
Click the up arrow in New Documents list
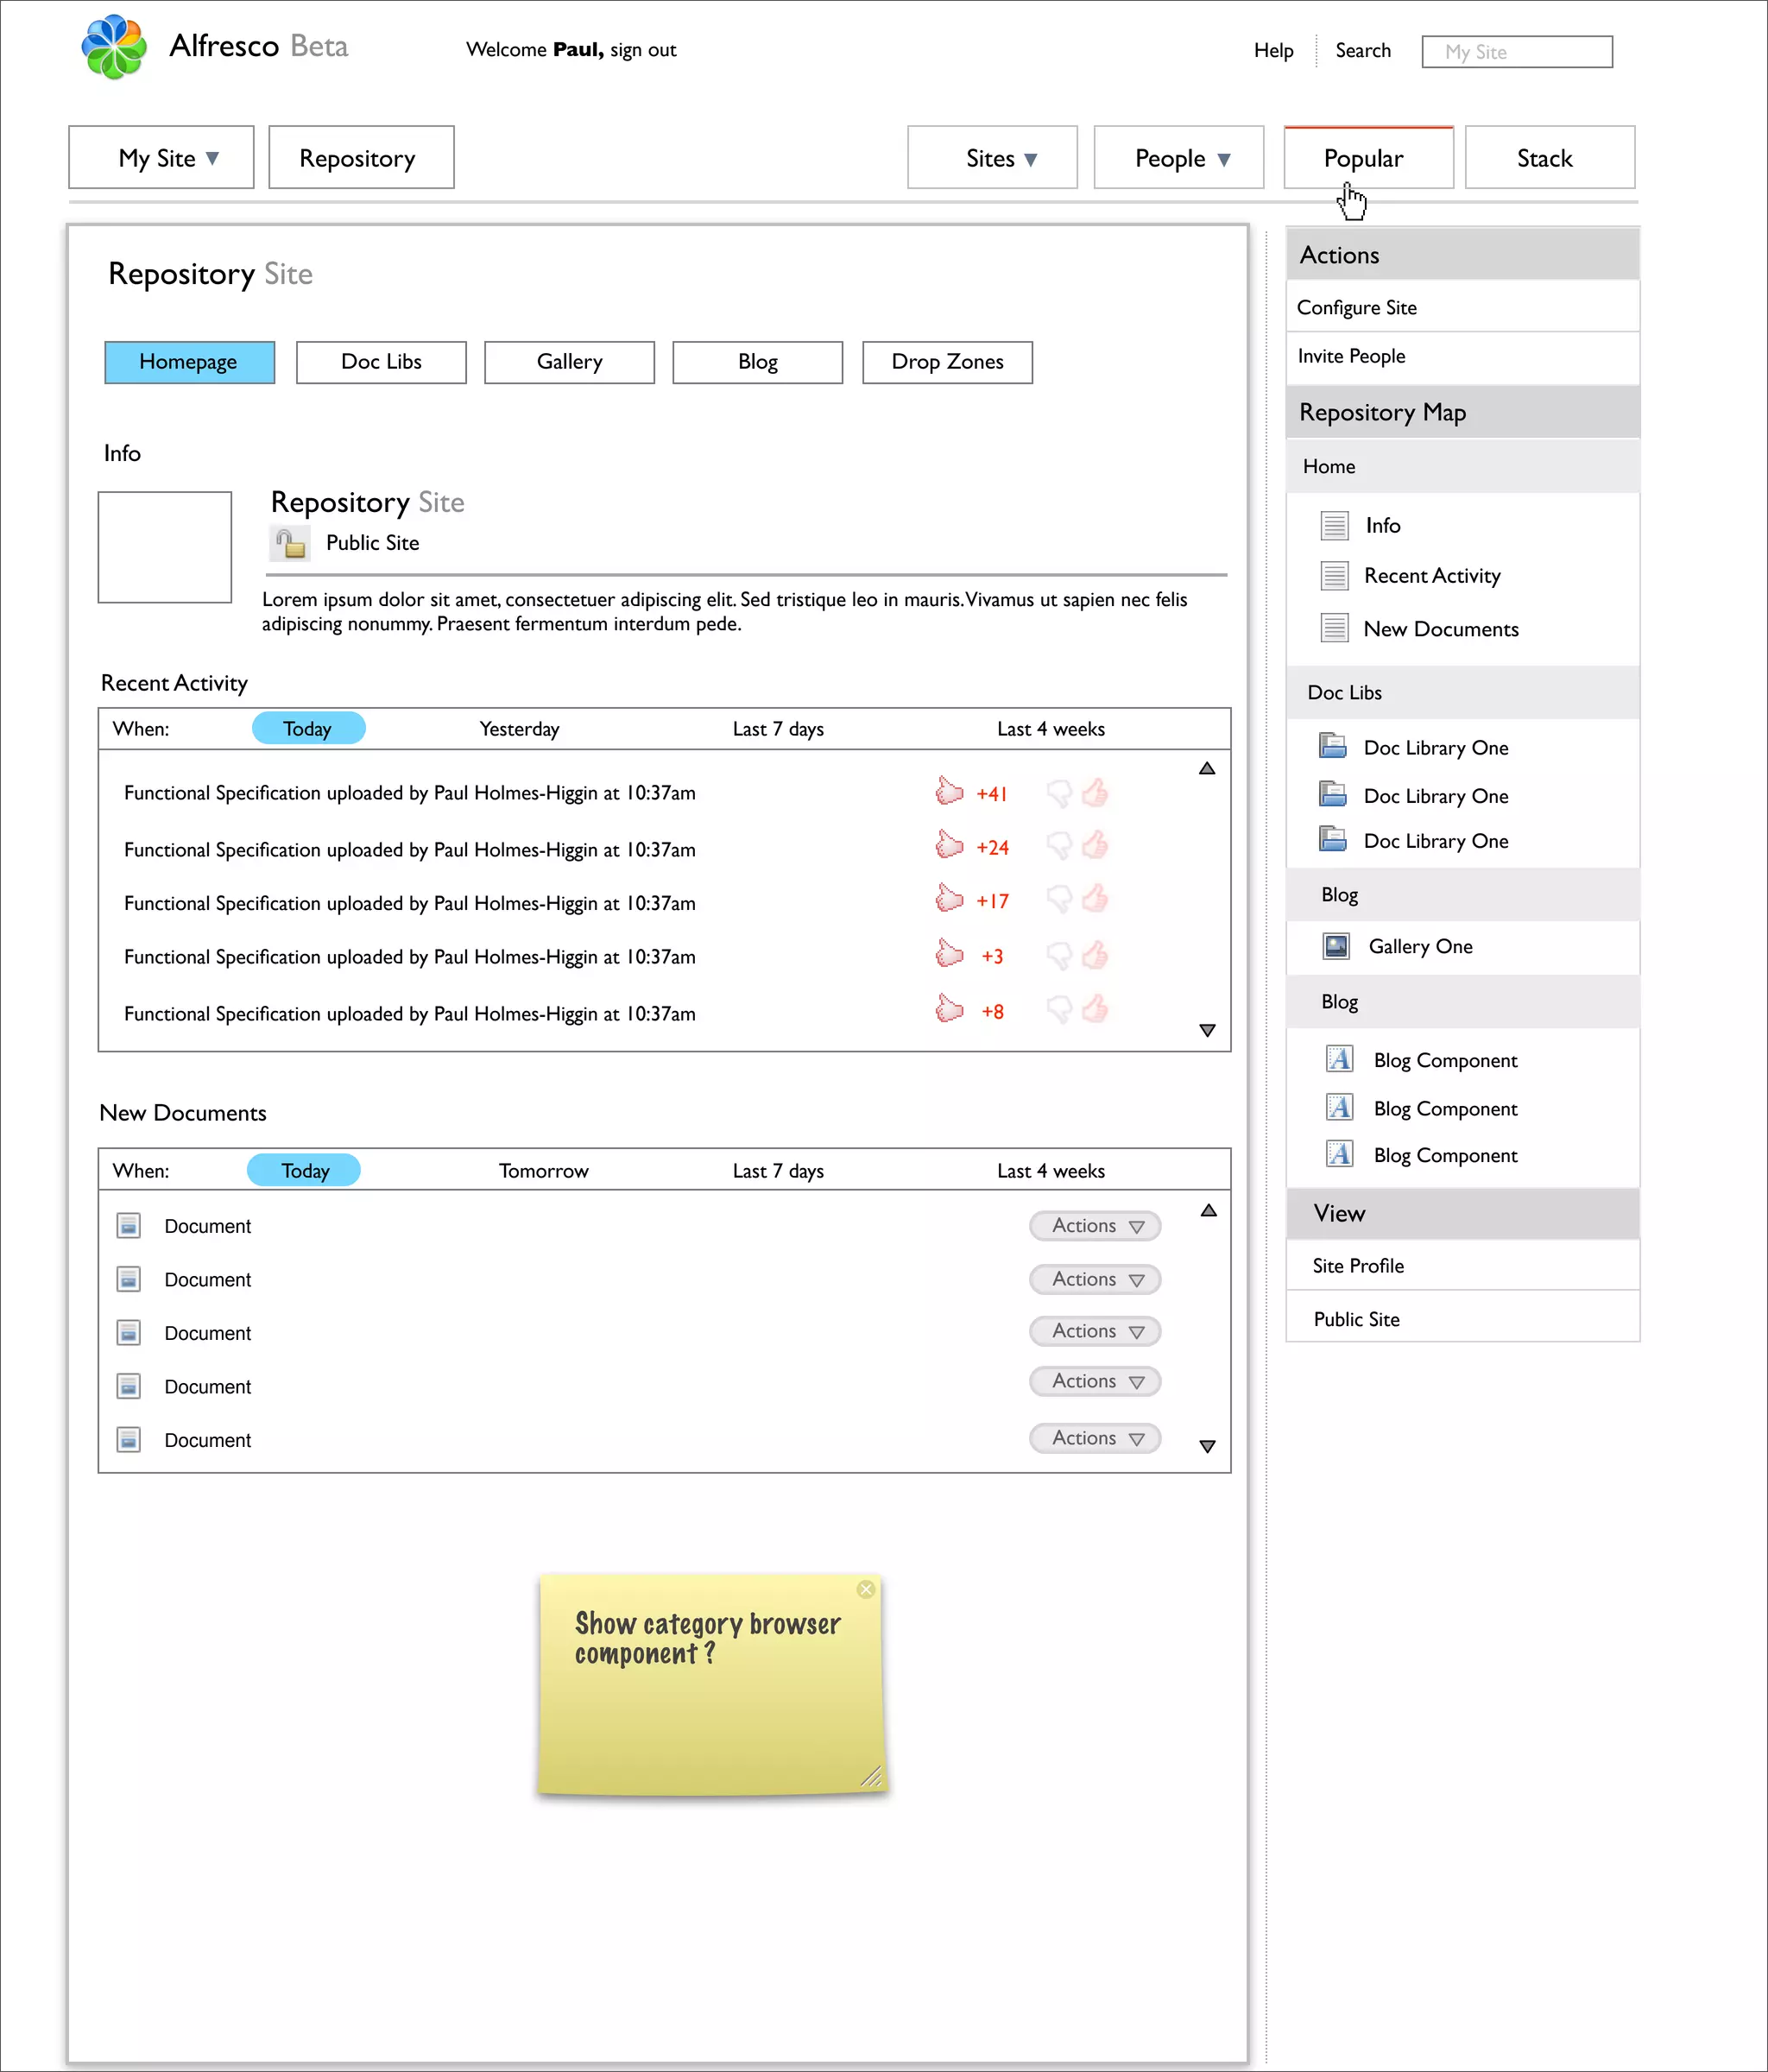[x=1208, y=1210]
